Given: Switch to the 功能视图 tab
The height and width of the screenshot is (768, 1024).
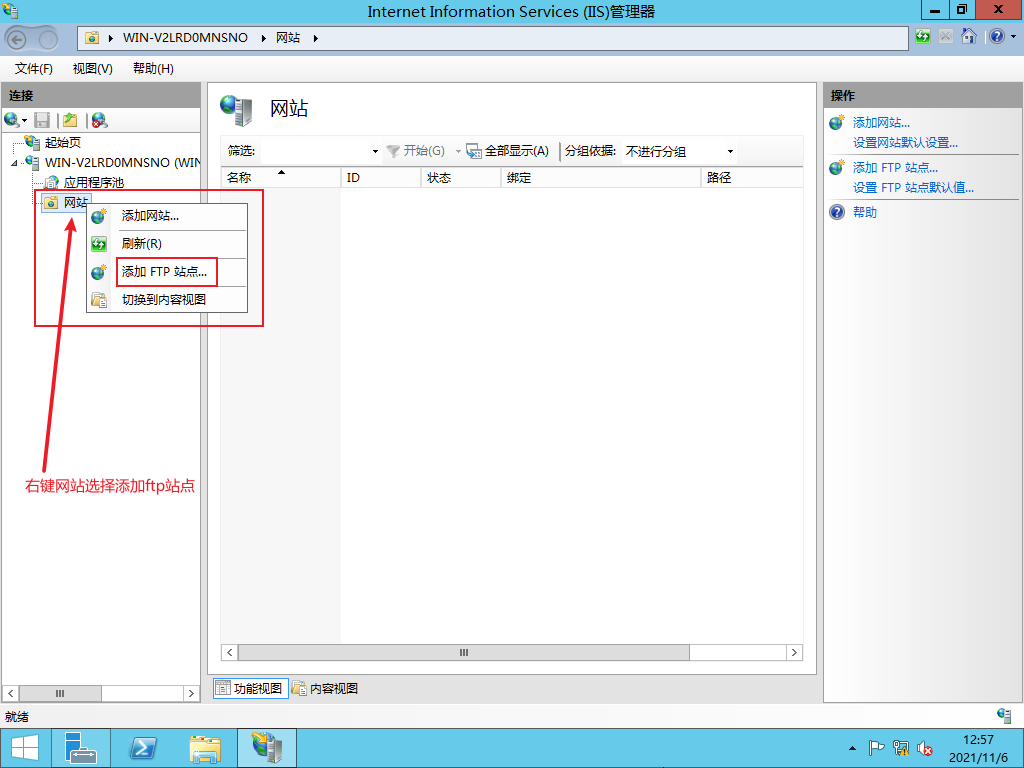Looking at the screenshot, I should tap(251, 688).
